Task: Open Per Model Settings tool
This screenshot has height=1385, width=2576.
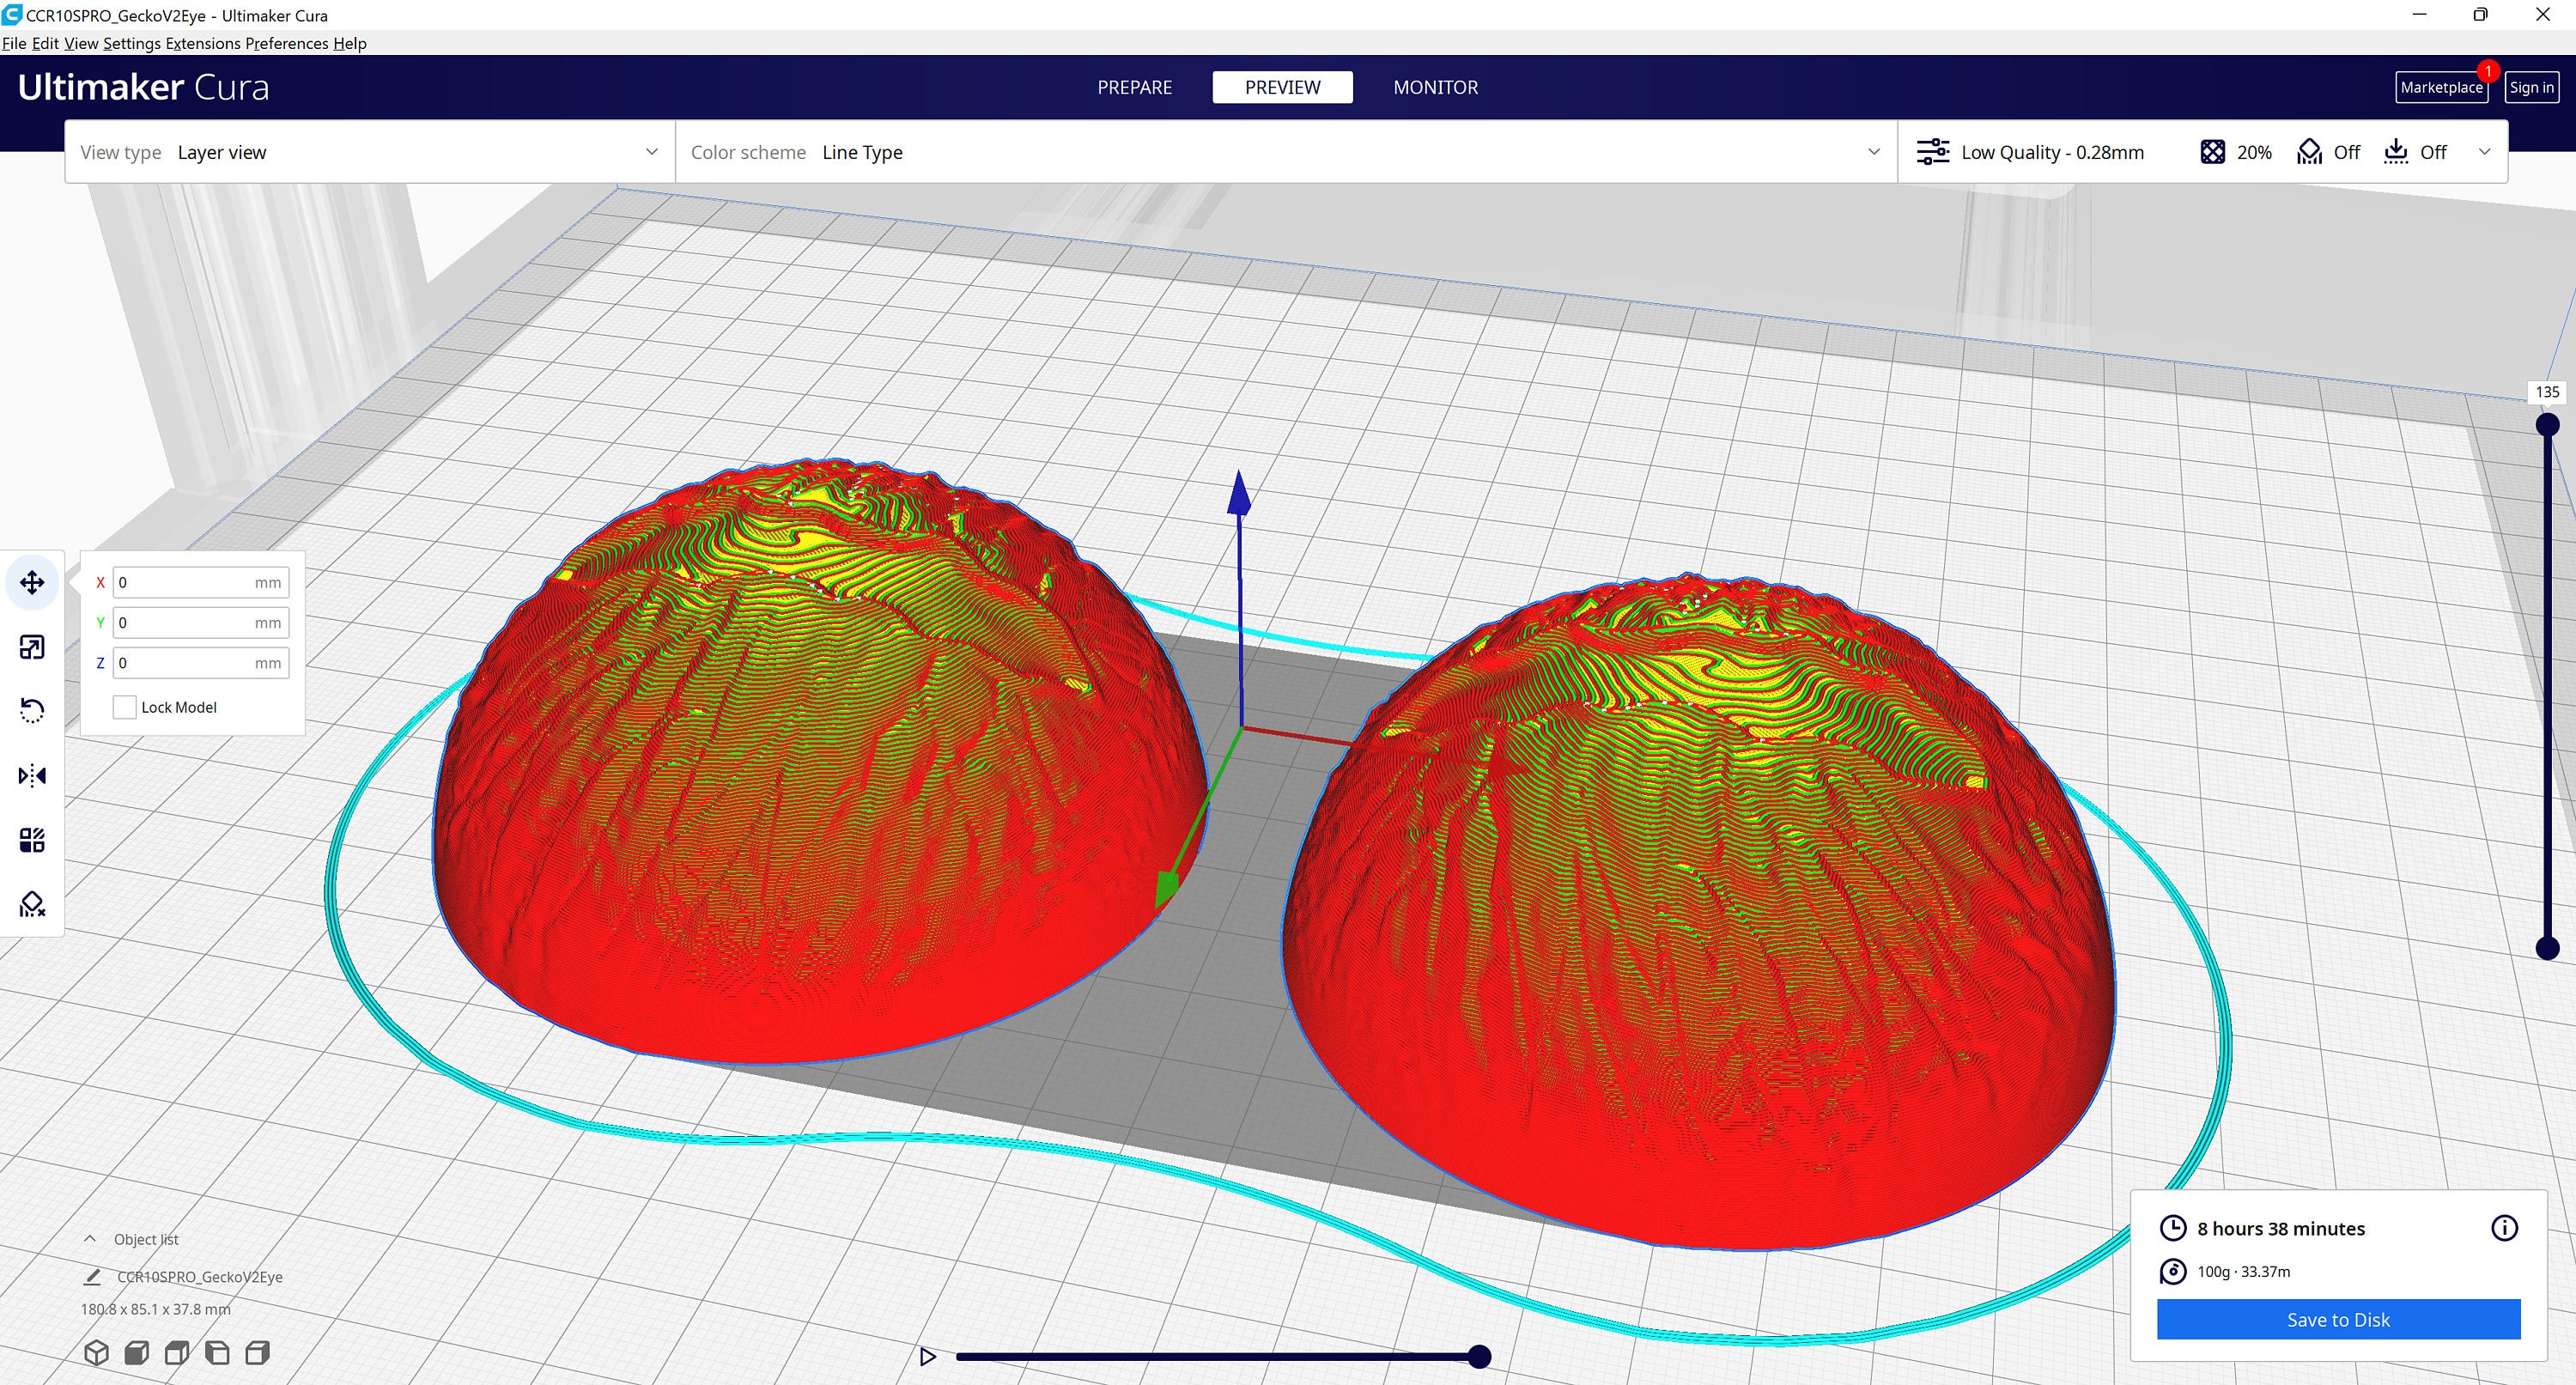Action: pyautogui.click(x=31, y=839)
